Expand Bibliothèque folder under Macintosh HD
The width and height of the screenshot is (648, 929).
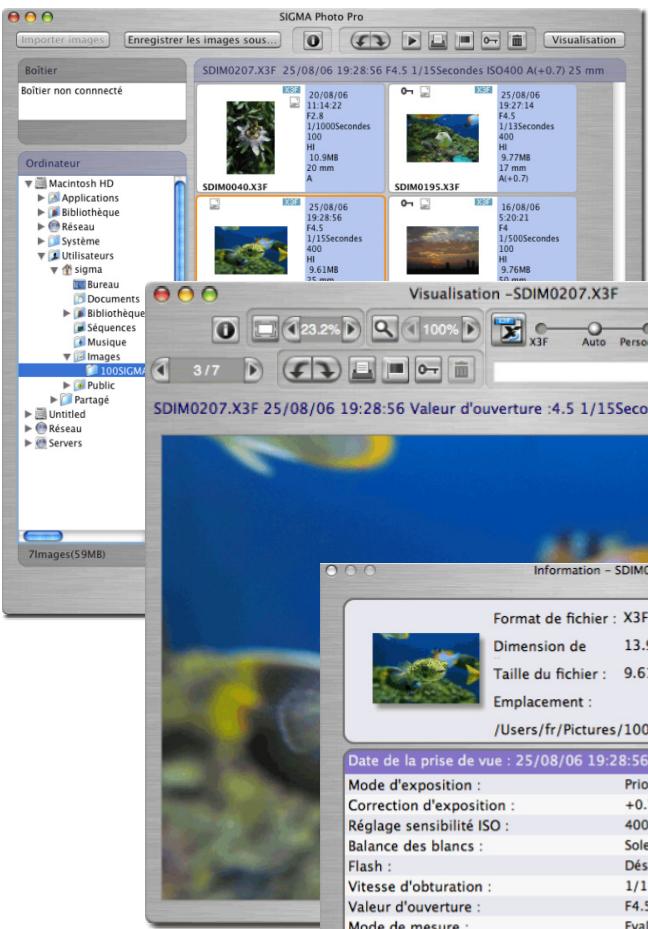coord(41,212)
